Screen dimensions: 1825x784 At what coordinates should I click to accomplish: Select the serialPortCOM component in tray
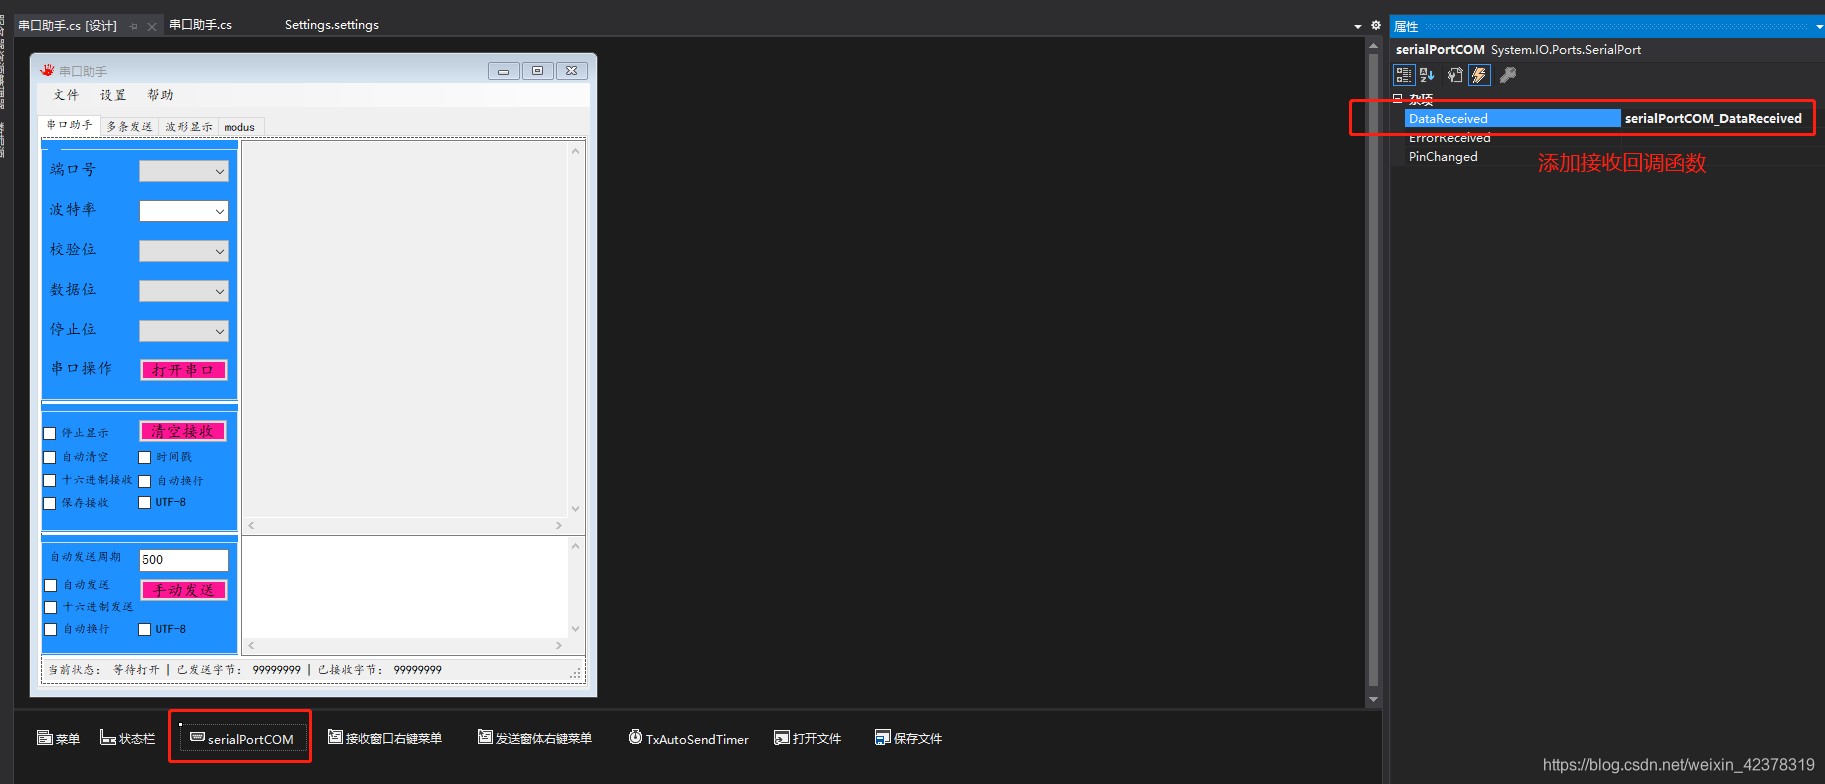point(241,738)
